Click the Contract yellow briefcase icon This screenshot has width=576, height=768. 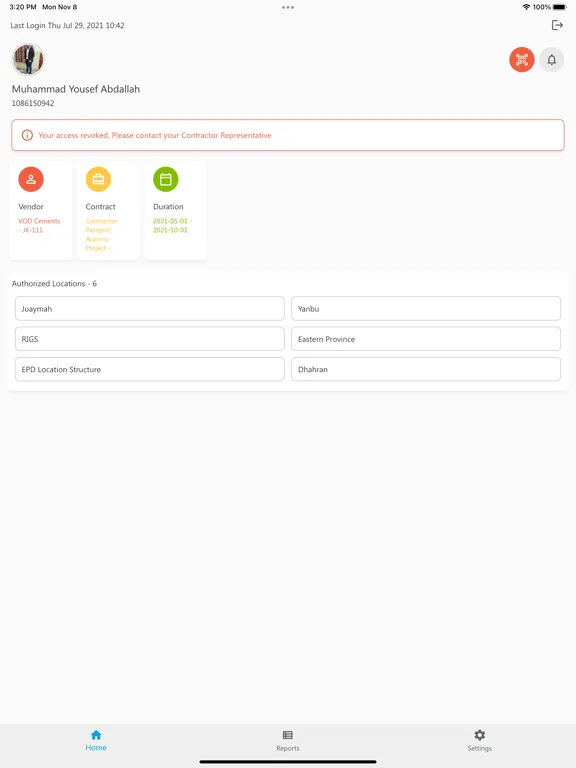point(98,179)
